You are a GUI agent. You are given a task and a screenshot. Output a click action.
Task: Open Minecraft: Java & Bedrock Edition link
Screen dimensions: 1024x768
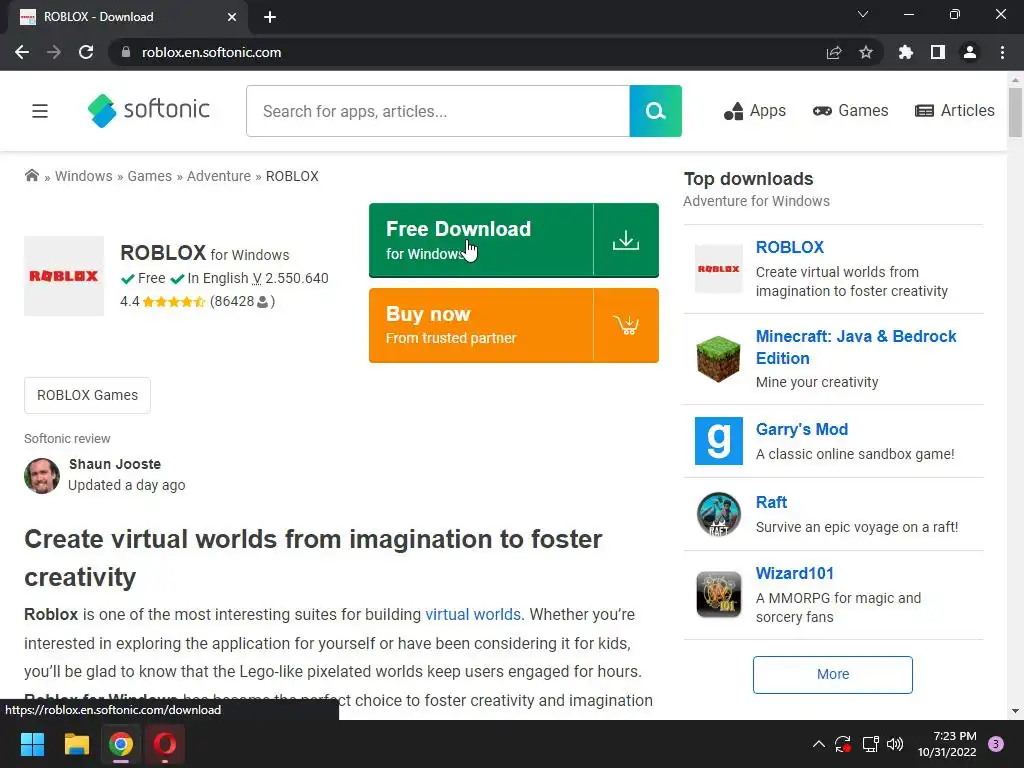[856, 347]
